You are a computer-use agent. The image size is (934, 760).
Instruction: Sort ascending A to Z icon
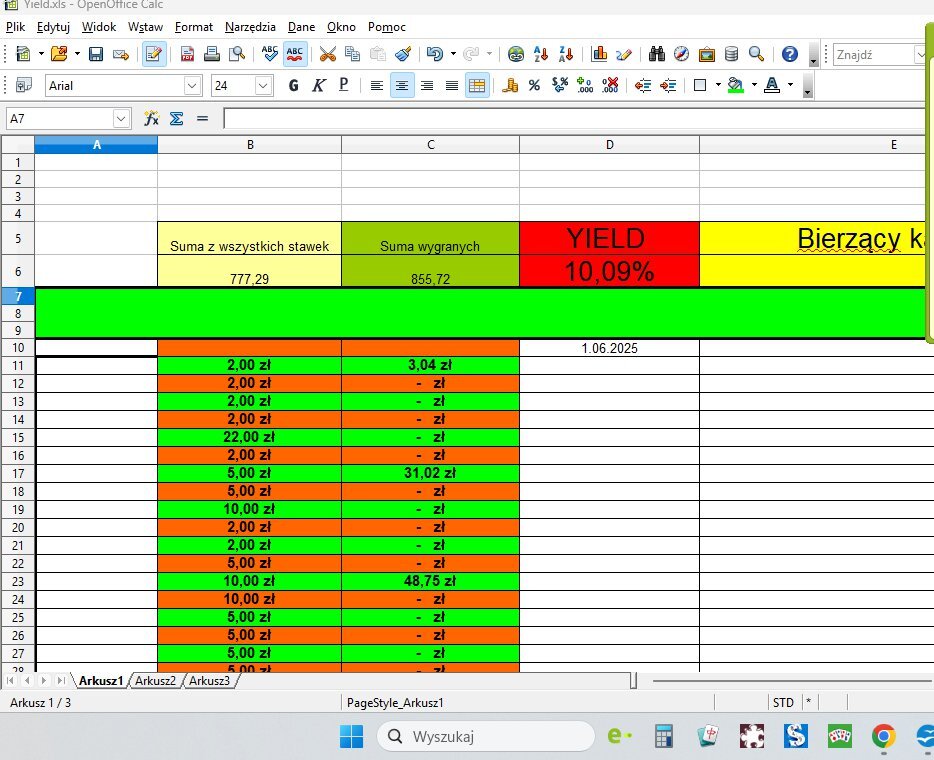point(541,54)
